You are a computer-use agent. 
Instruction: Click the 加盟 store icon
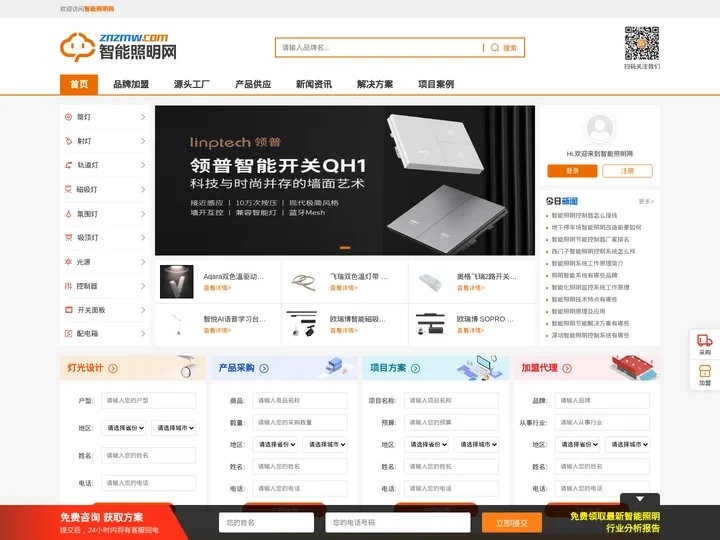tap(704, 371)
